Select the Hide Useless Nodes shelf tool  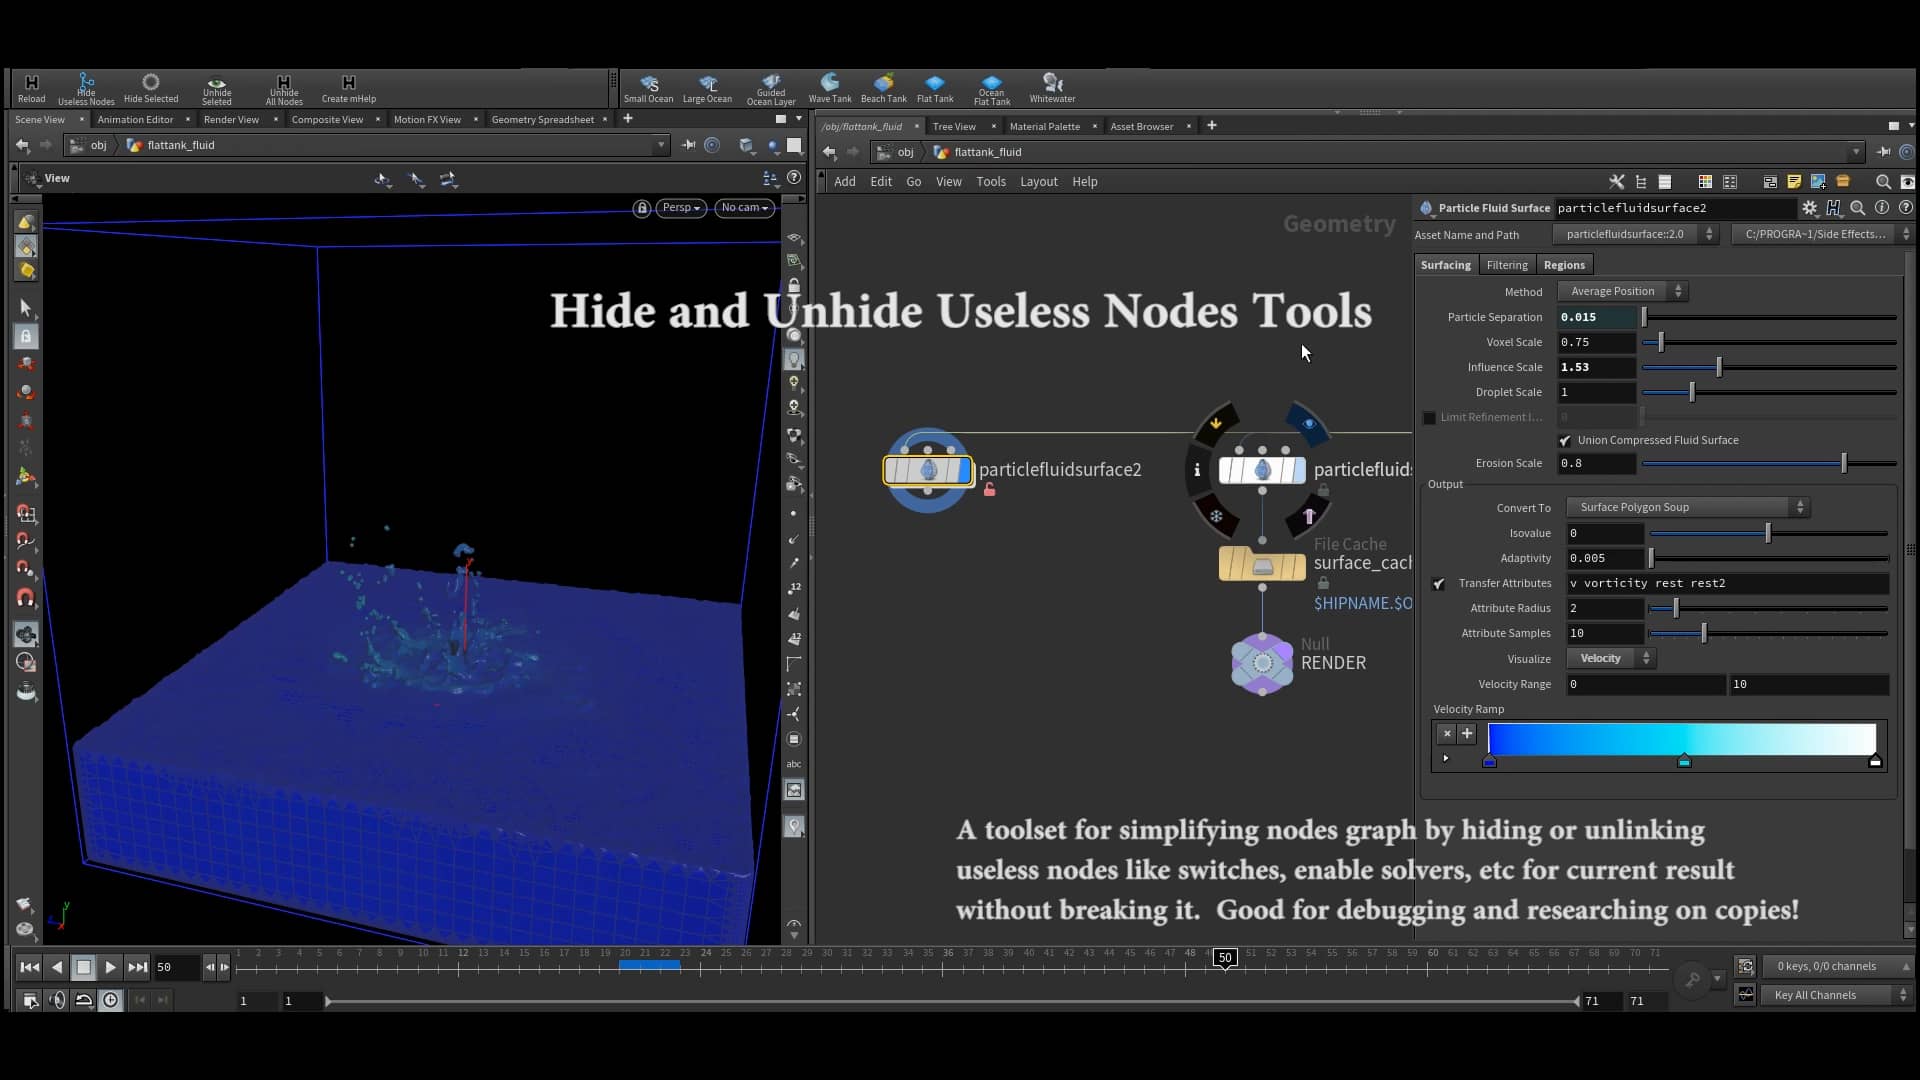(86, 87)
